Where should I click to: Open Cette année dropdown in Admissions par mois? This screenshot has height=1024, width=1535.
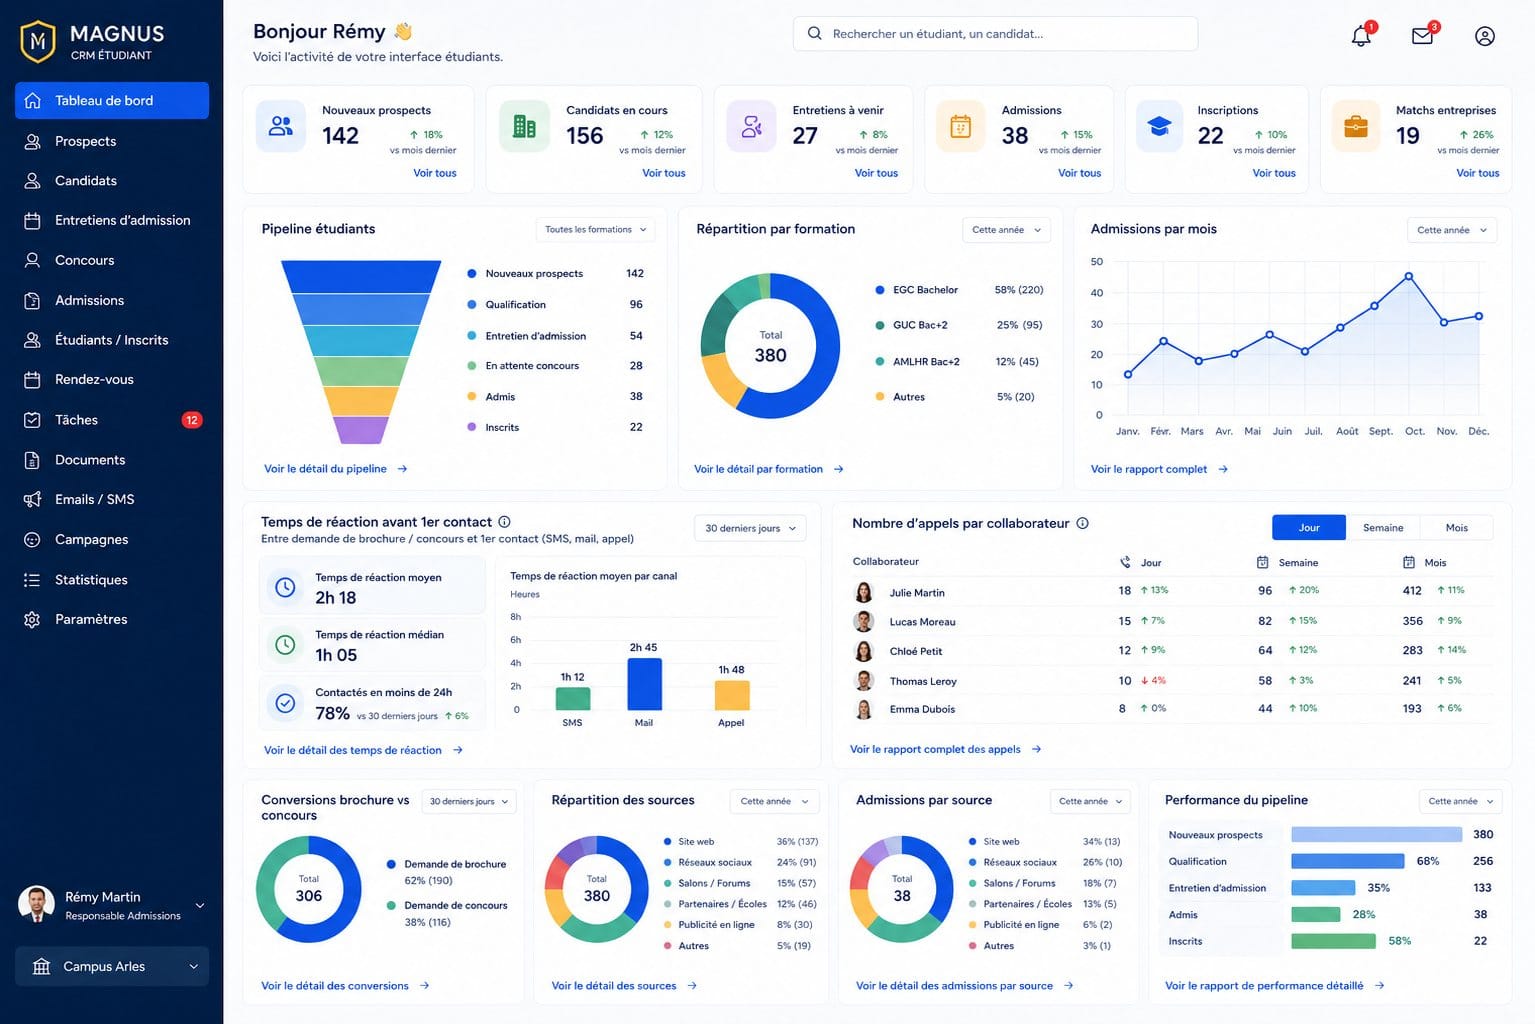(1451, 230)
